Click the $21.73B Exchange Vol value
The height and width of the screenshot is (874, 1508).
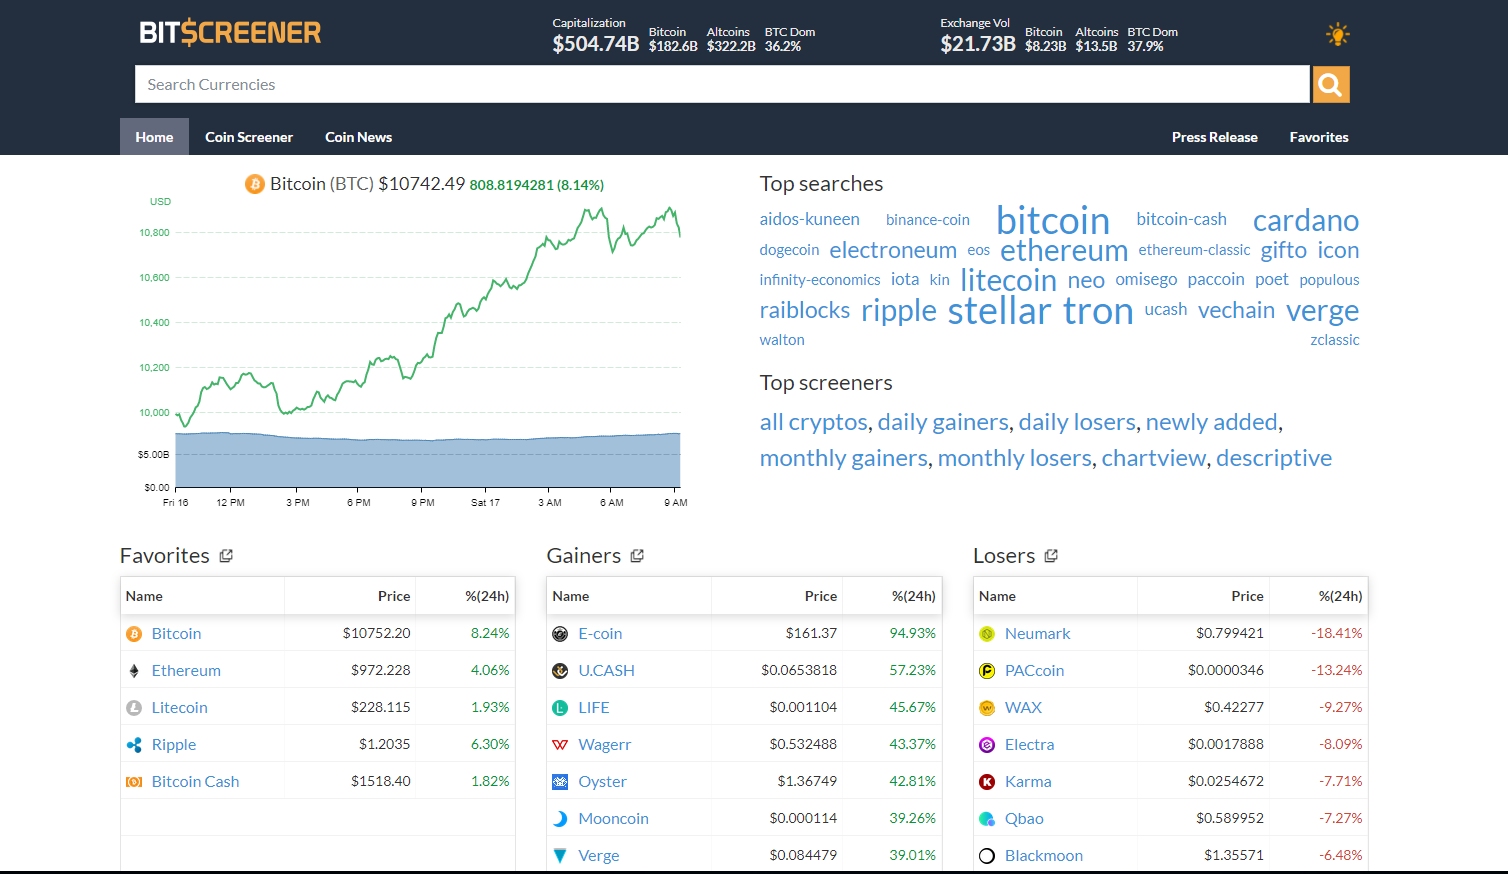[x=978, y=44]
